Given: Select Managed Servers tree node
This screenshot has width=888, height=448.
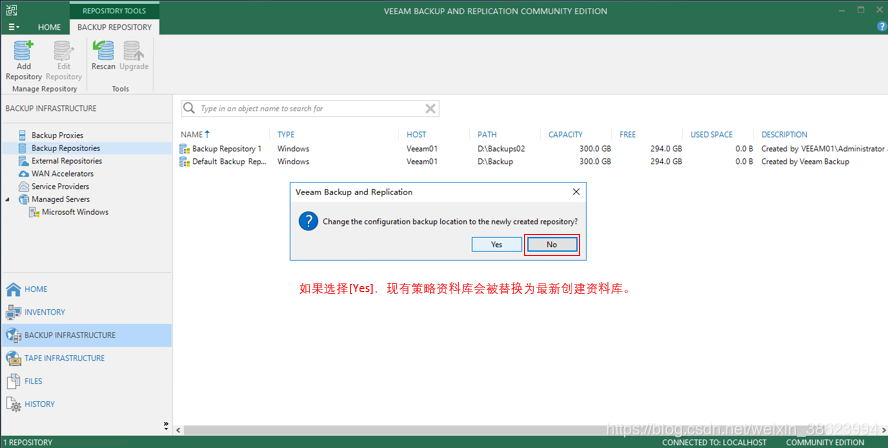Looking at the screenshot, I should point(61,199).
